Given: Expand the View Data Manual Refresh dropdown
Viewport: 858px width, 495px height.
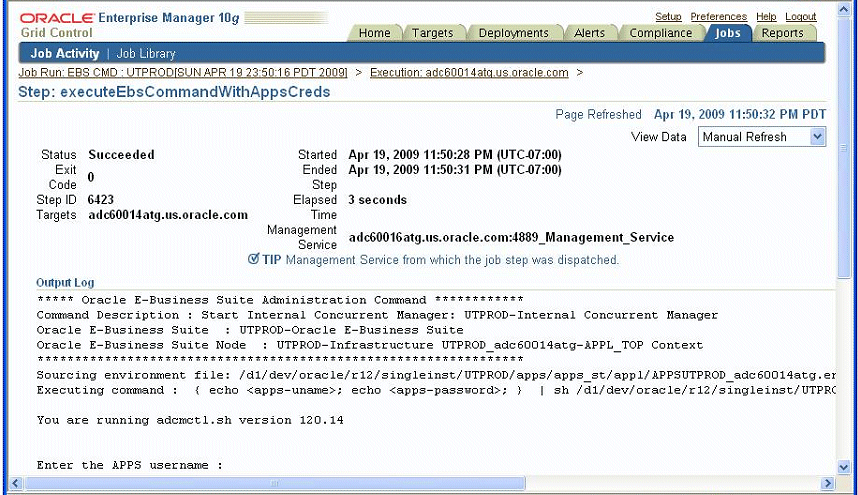Looking at the screenshot, I should [x=762, y=137].
